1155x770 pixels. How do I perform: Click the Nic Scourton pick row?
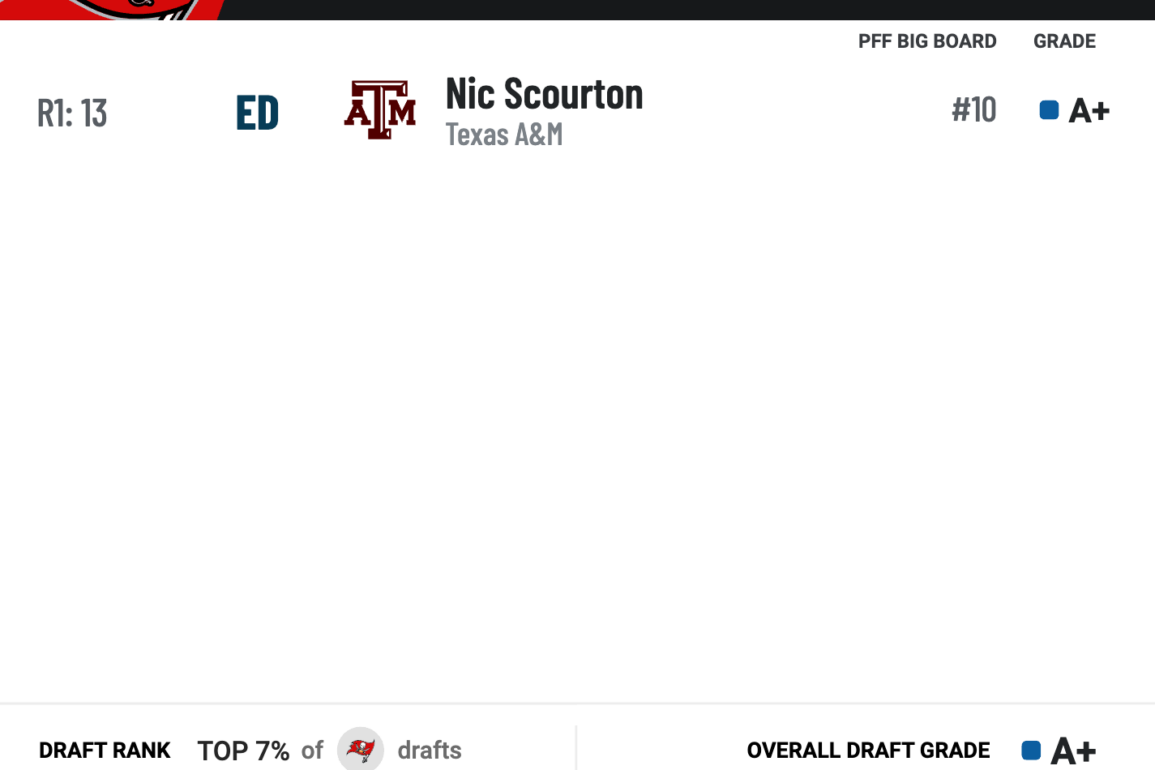pyautogui.click(x=578, y=111)
